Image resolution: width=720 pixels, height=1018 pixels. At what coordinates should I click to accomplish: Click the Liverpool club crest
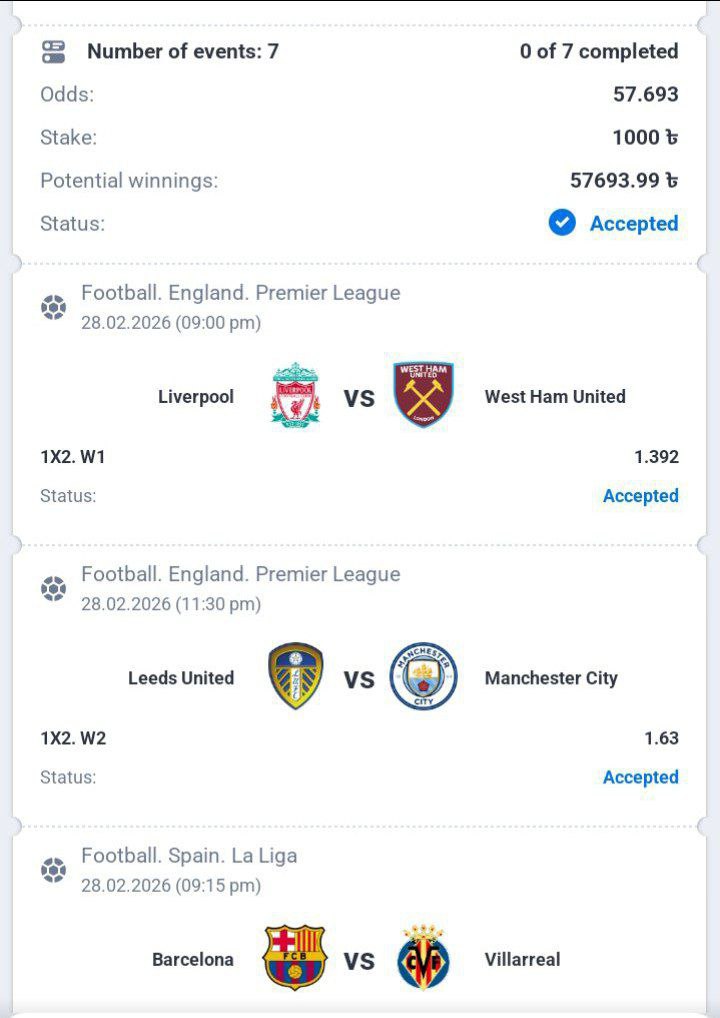click(295, 395)
